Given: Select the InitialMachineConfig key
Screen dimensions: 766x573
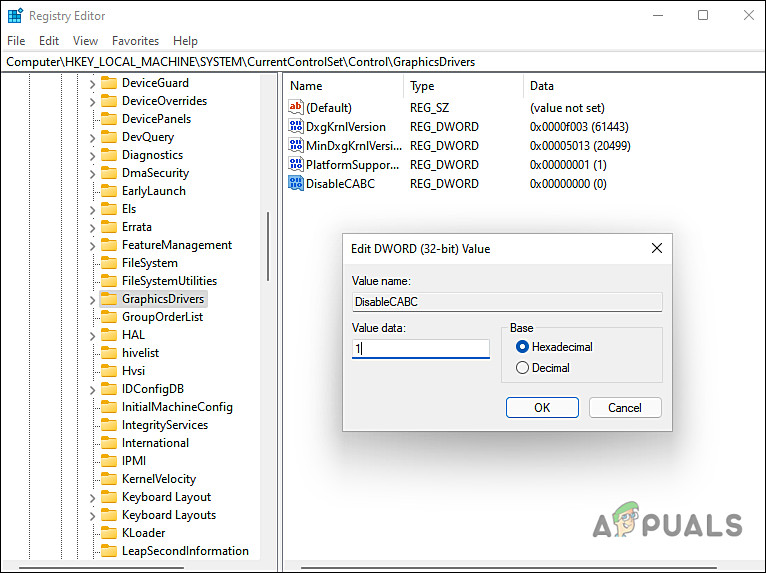Looking at the screenshot, I should 177,407.
